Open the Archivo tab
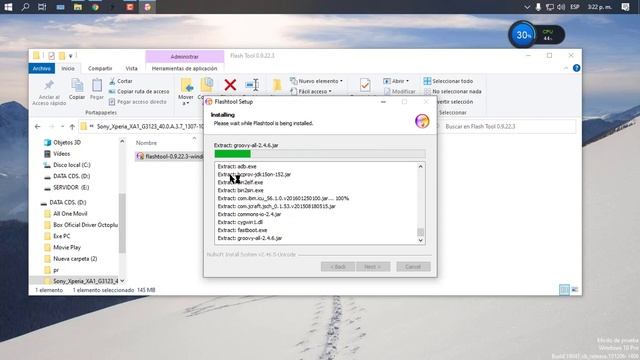Image resolution: width=640 pixels, height=360 pixels. [x=42, y=69]
